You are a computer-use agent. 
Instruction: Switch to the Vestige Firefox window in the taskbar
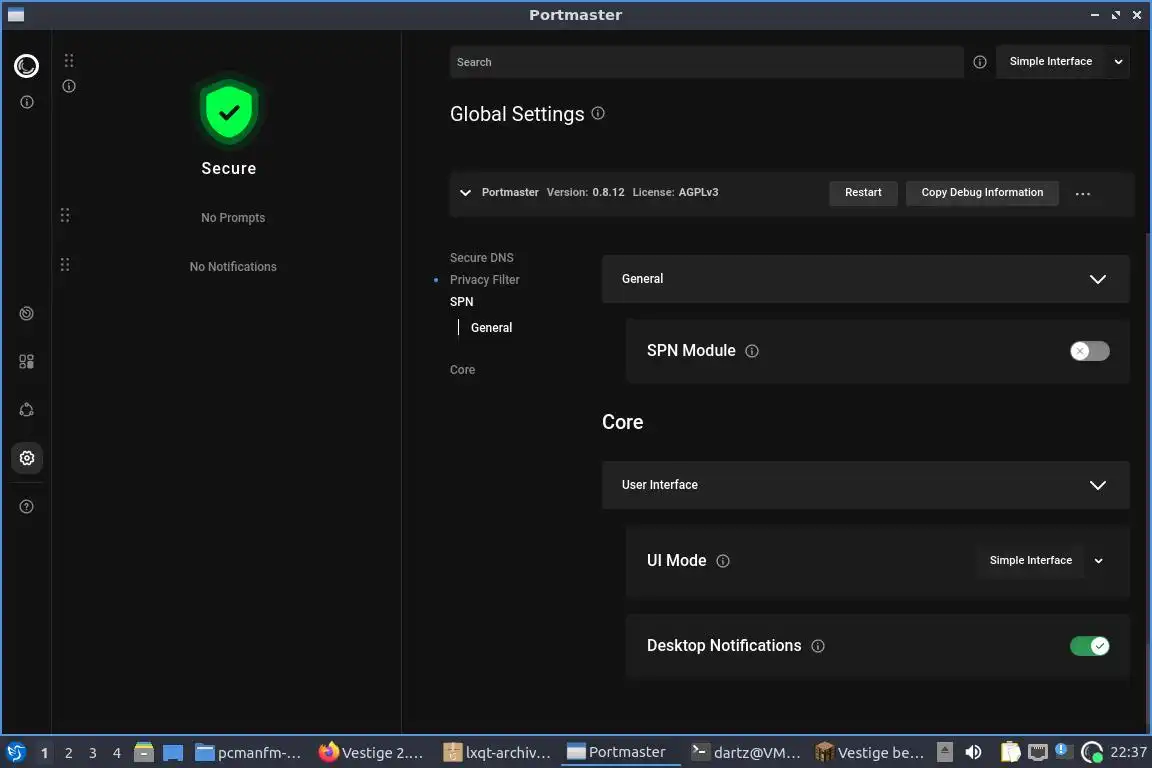tap(373, 753)
